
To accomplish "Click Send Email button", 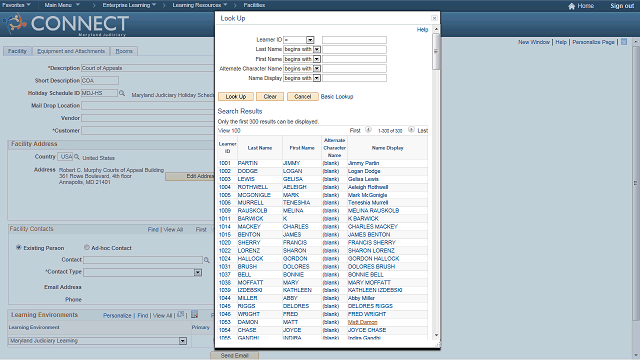I will (235, 356).
